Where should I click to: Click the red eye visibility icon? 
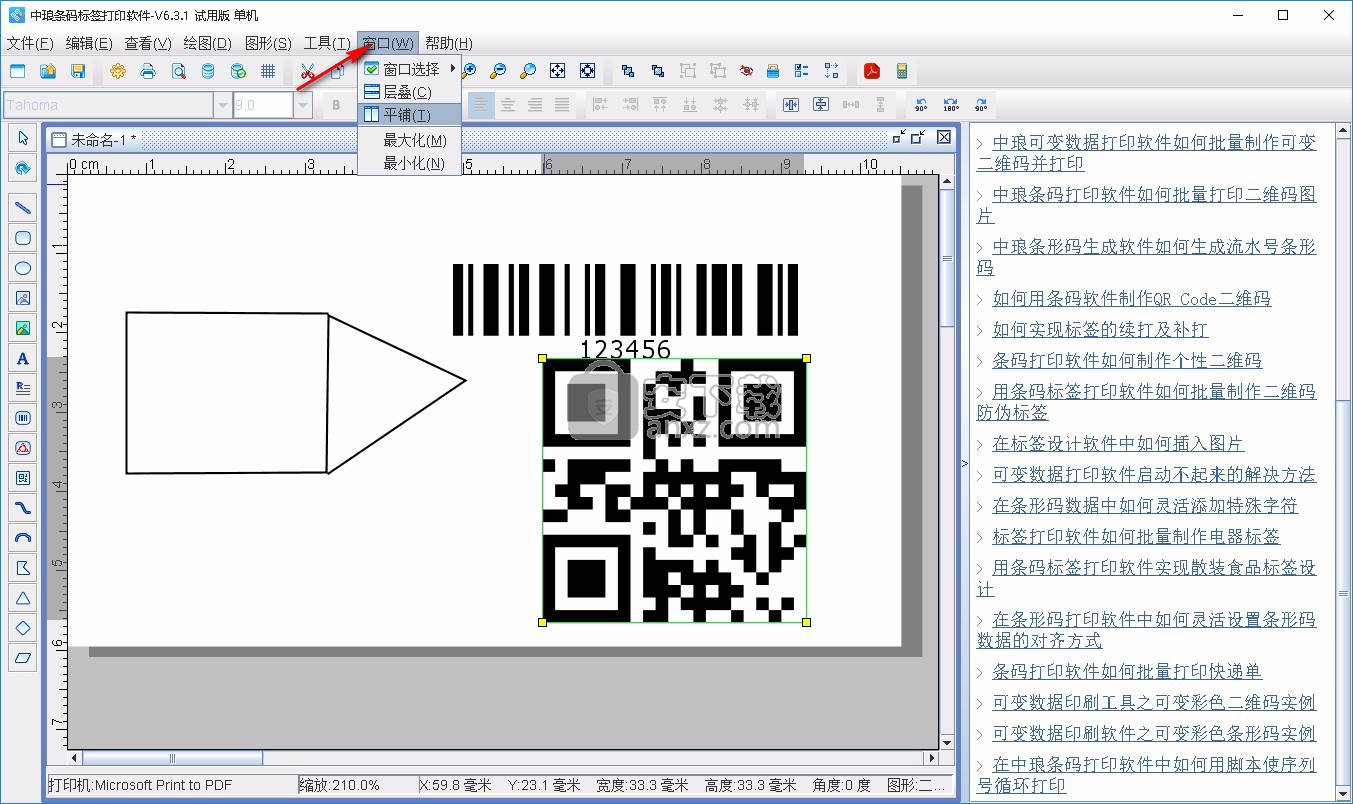[746, 71]
